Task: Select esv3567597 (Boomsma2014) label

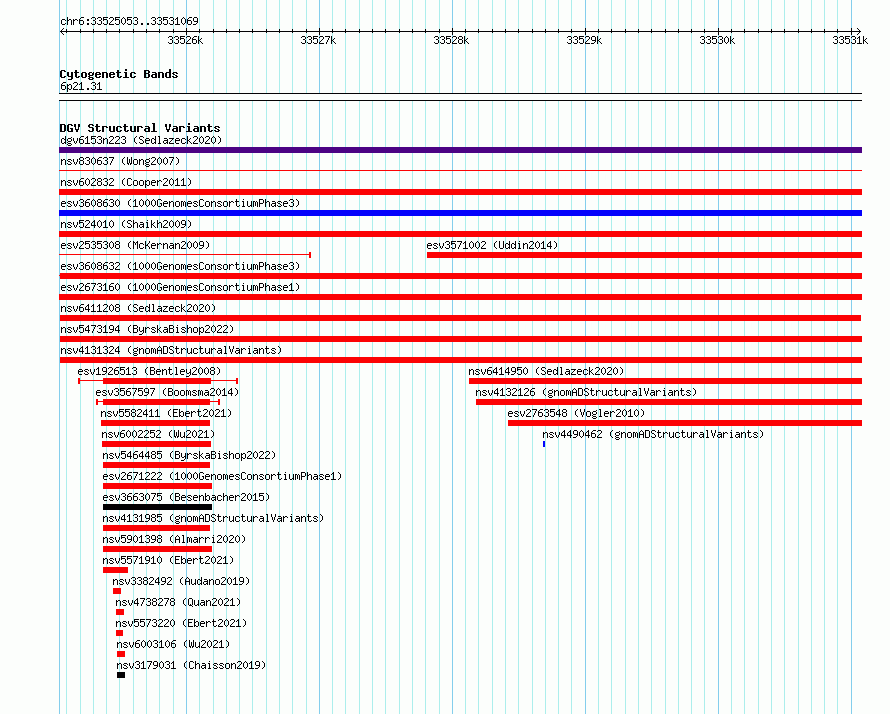Action: (x=167, y=392)
